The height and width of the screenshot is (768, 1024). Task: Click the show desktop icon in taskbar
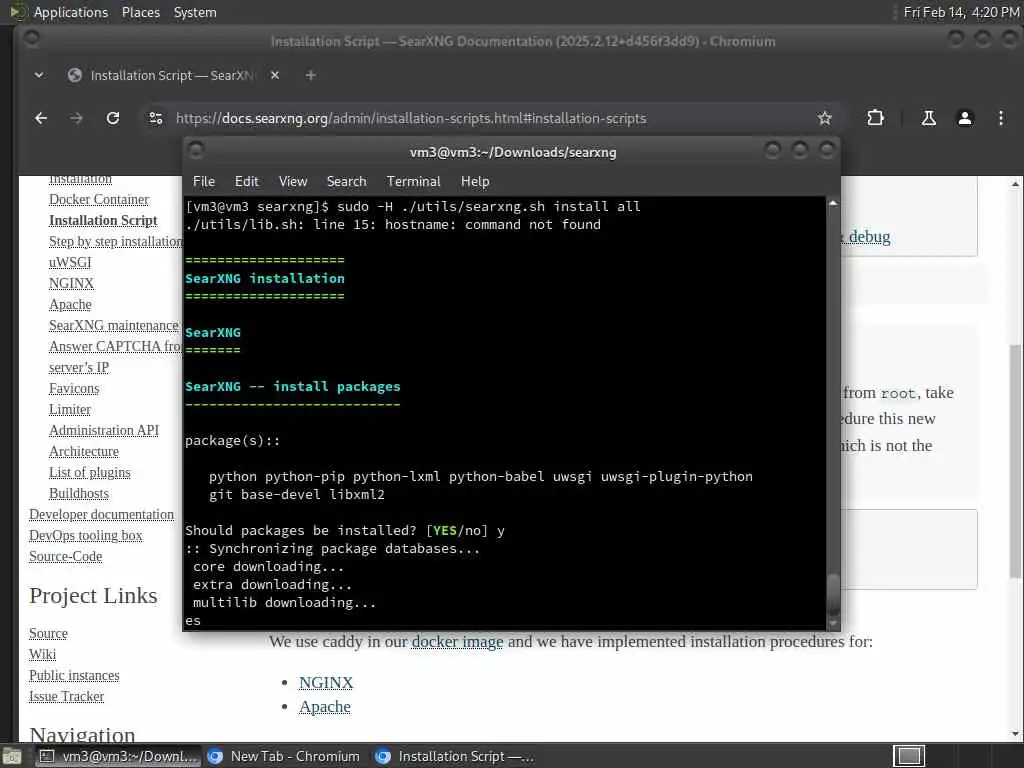pos(12,756)
